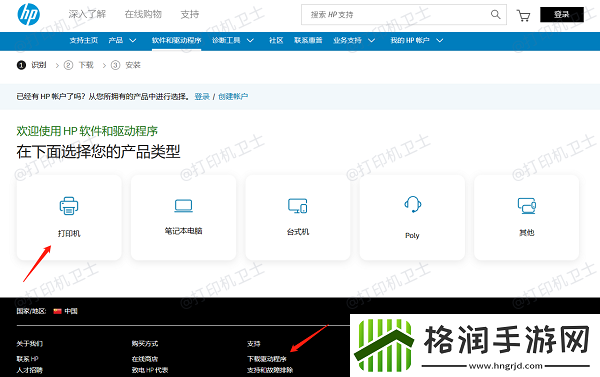The image size is (600, 377).
Task: Open footer link 支持和故障排除
Action: [270, 370]
